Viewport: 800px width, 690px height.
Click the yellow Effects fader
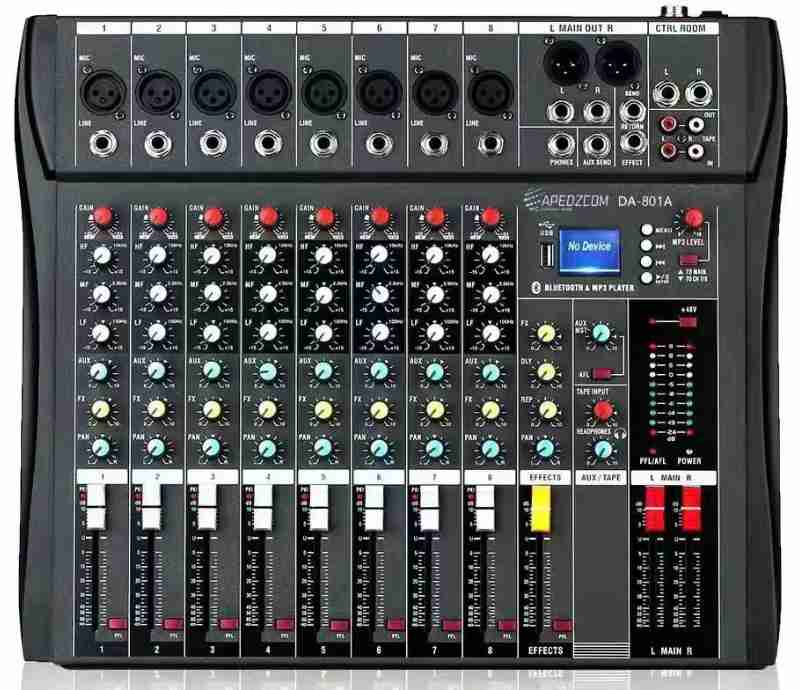click(x=541, y=514)
